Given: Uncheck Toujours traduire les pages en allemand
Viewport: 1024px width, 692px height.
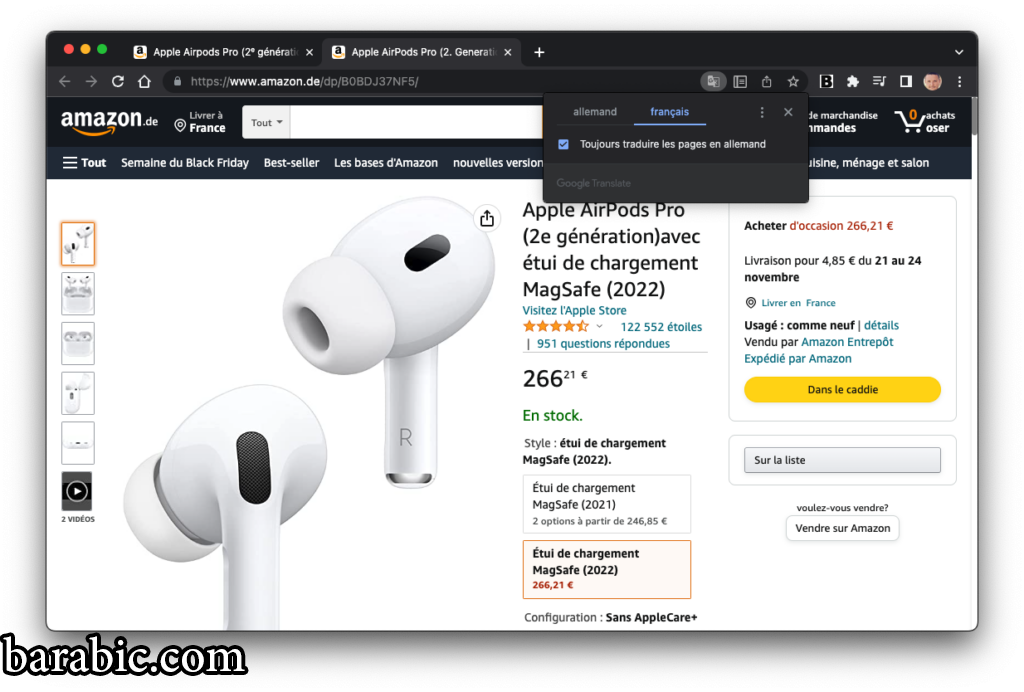Looking at the screenshot, I should click(x=564, y=144).
